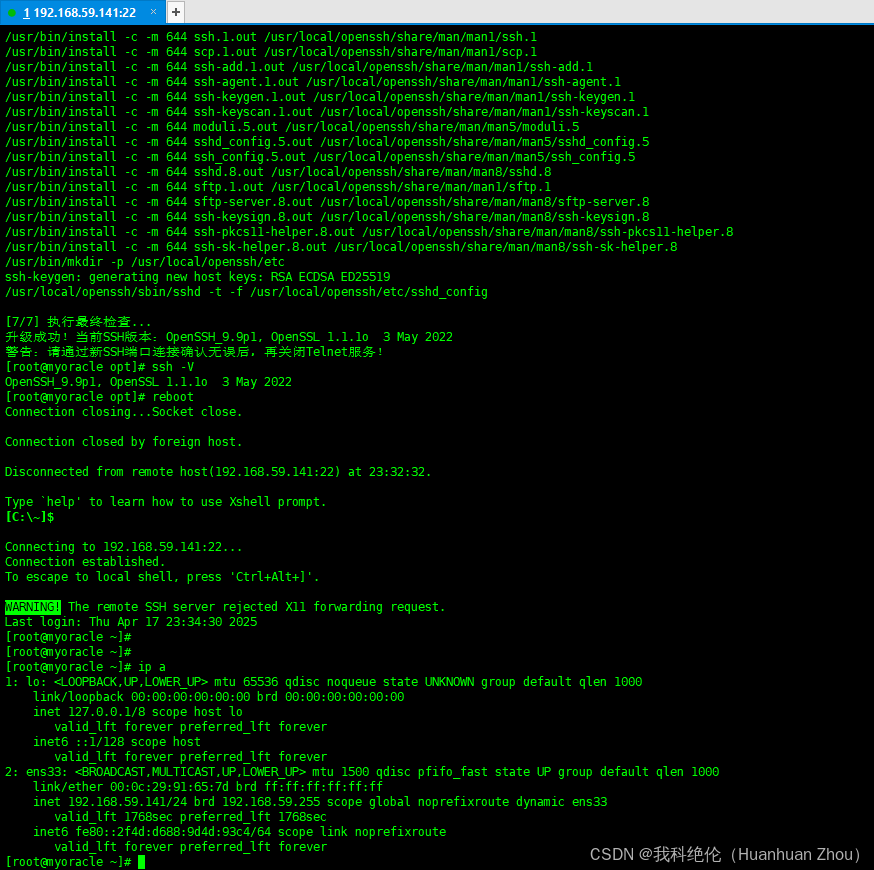Click the highlighted WARNING! label

click(33, 607)
